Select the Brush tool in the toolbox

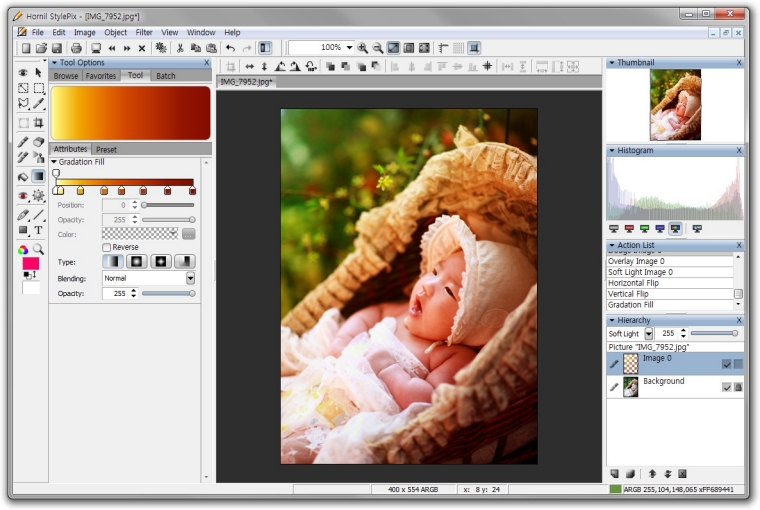tap(23, 142)
